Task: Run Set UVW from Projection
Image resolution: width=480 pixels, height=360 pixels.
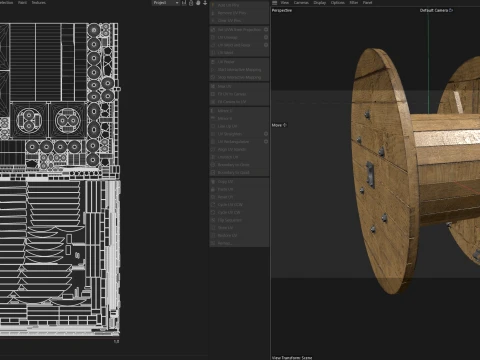Action: pos(236,29)
